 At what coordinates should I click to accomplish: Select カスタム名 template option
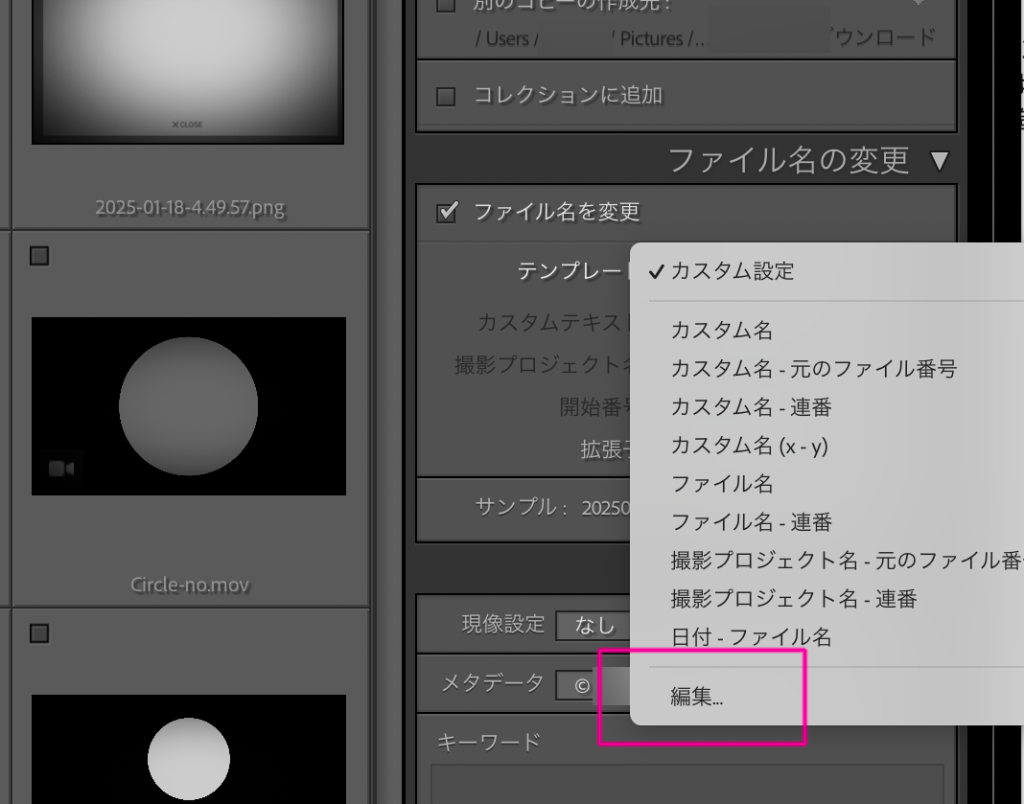tap(721, 330)
